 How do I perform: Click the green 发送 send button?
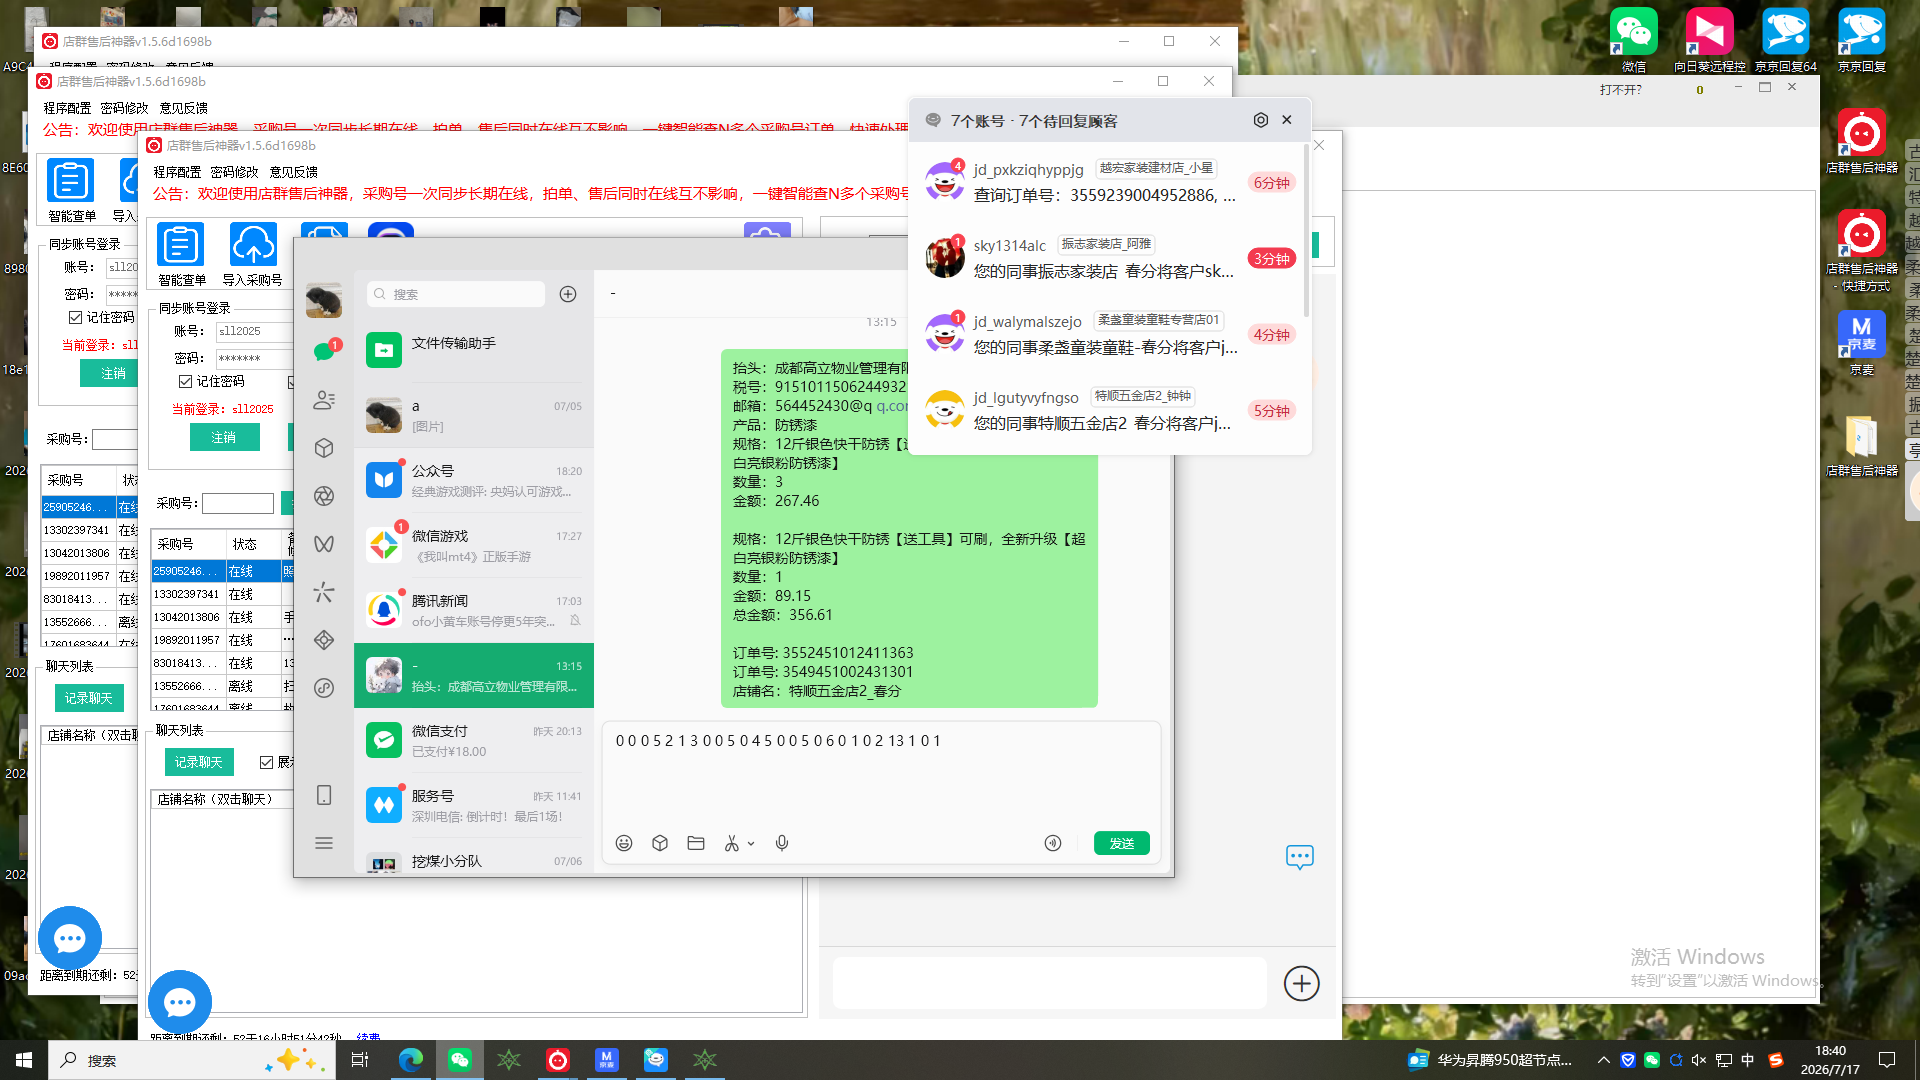pyautogui.click(x=1122, y=843)
